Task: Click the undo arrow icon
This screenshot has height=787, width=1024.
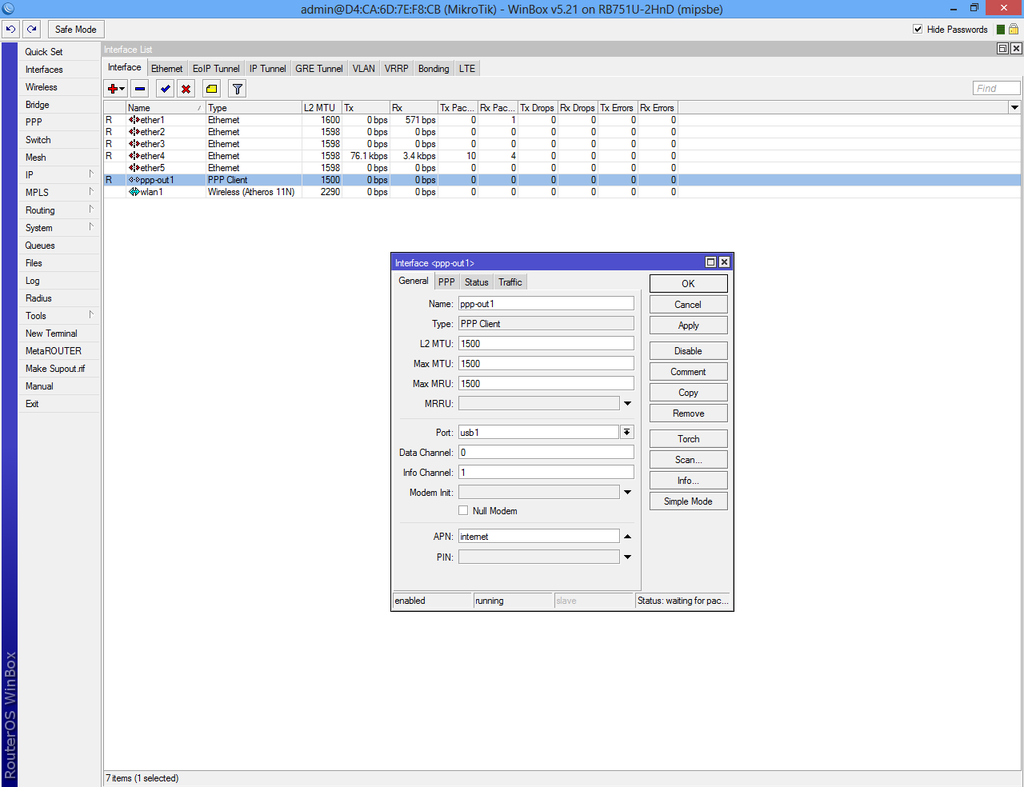Action: (11, 29)
